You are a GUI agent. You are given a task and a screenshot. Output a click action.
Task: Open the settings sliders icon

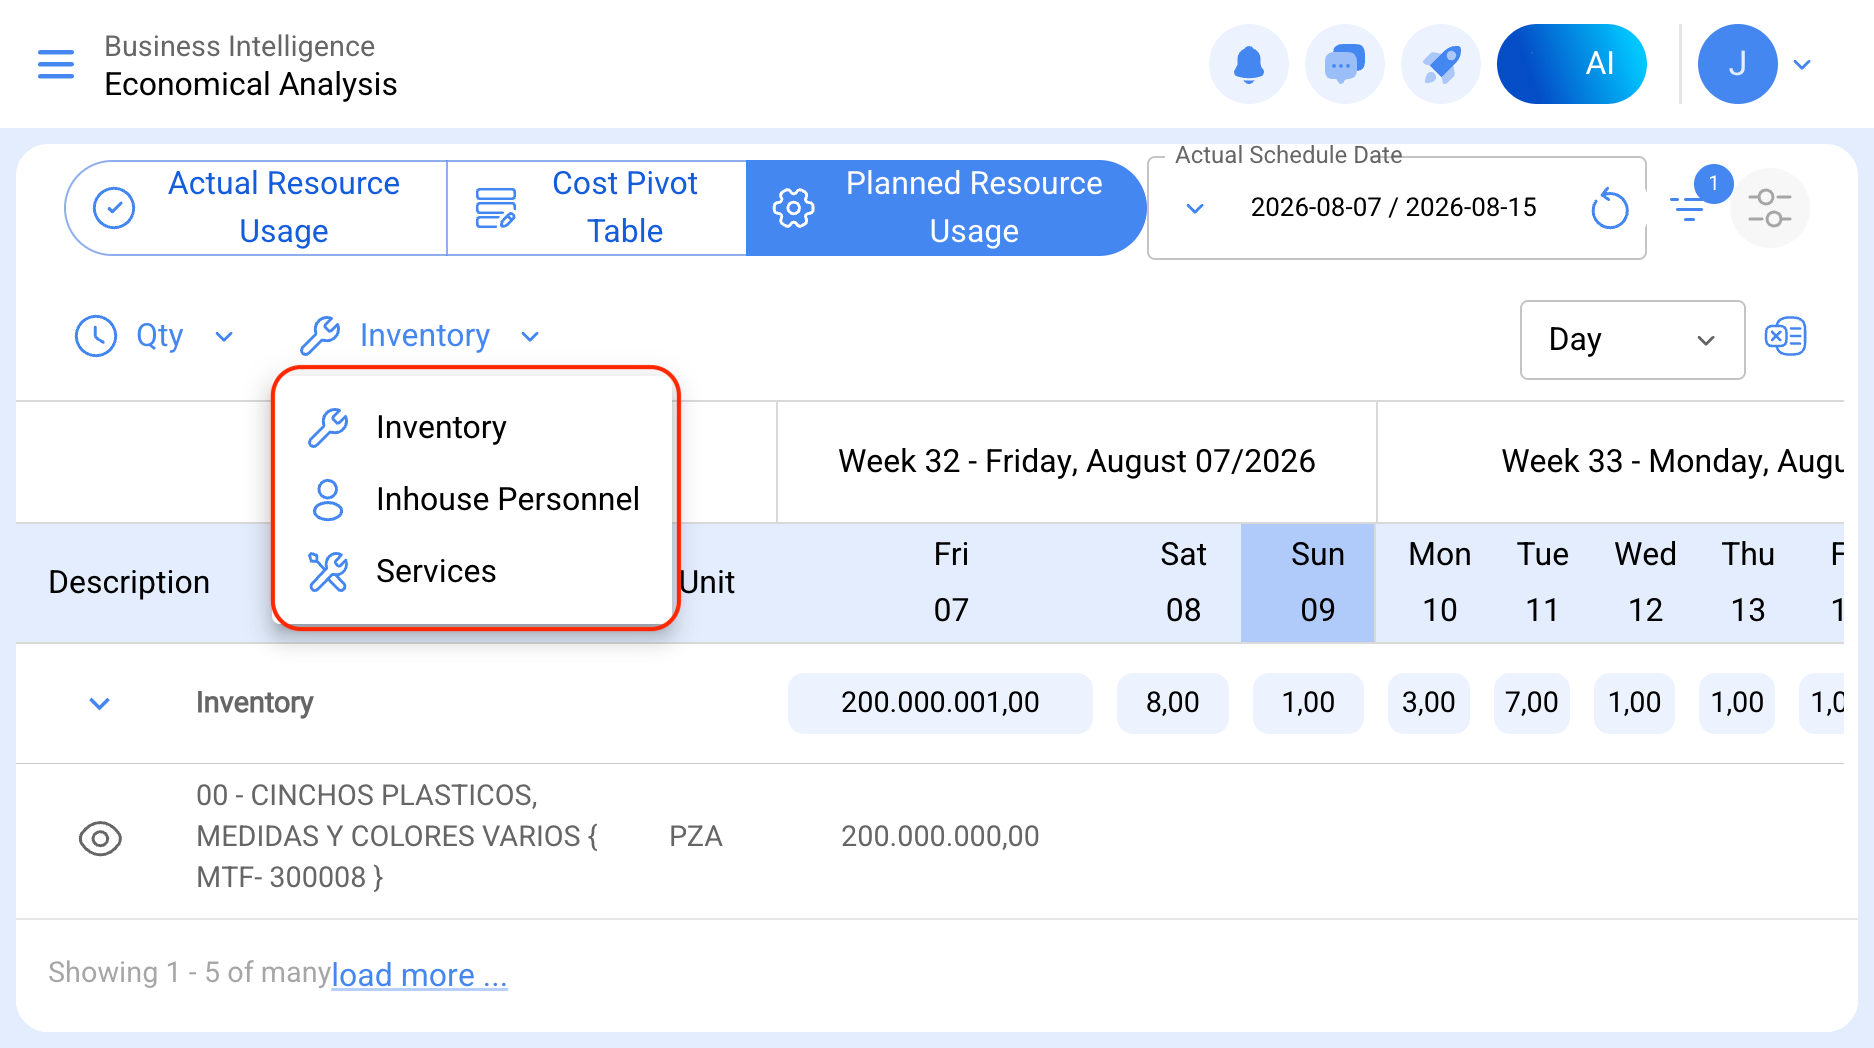pos(1769,208)
